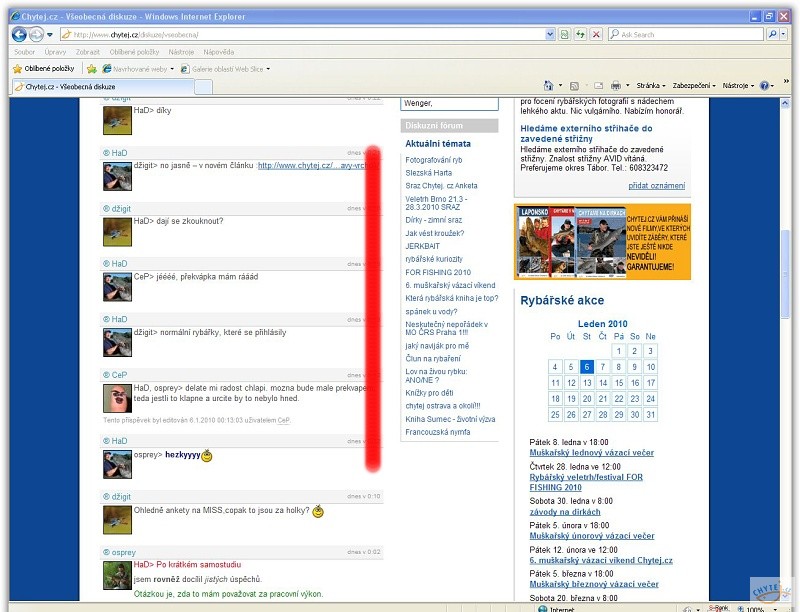800x612 pixels.
Task: Click osprey's avatar beside 'Po krátkém samostudiu'
Action: point(117,576)
